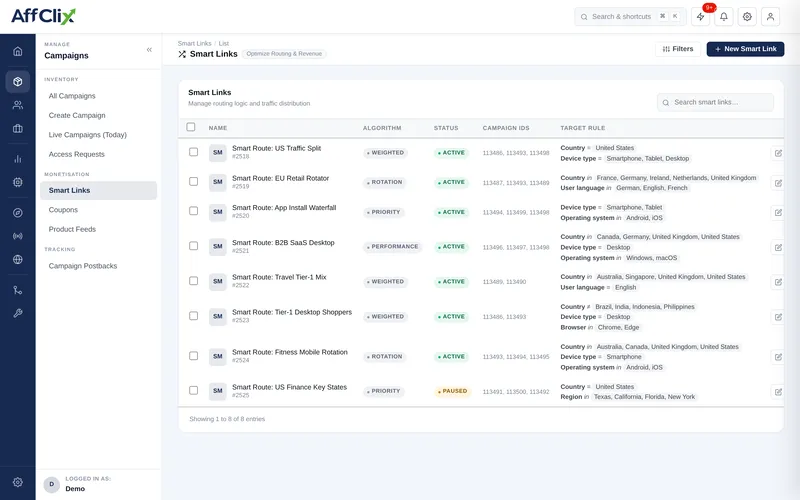Collapse the Campaigns sidebar panel
The image size is (800, 500).
point(149,50)
